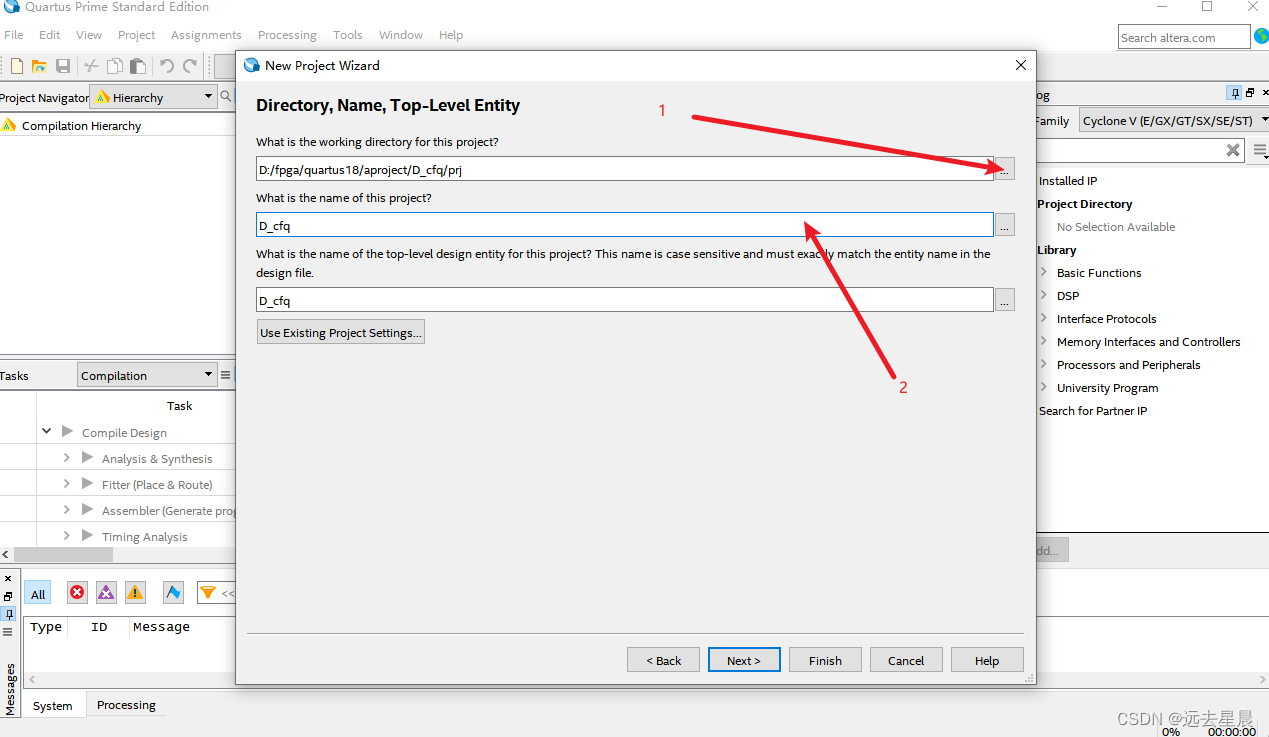This screenshot has width=1269, height=737.
Task: Toggle the blue flag messages filter
Action: (x=174, y=593)
